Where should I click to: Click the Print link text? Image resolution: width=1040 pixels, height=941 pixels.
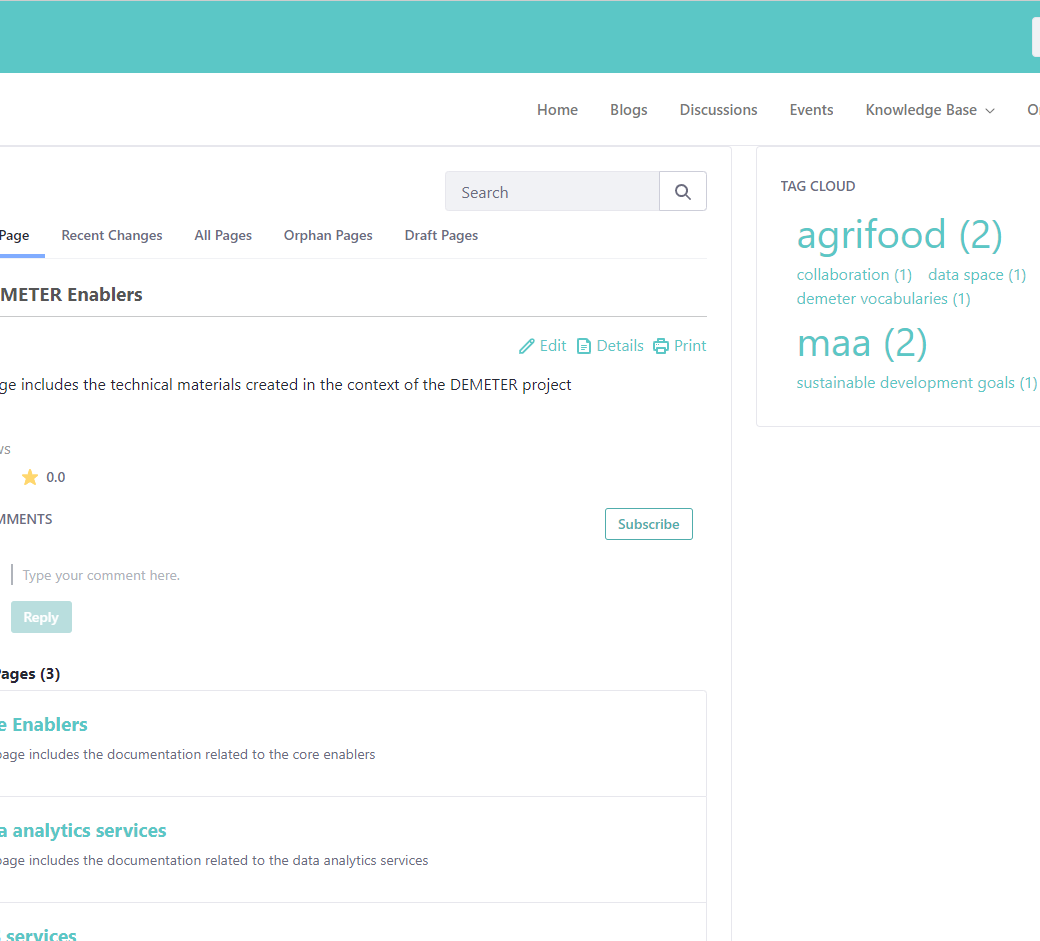[x=690, y=346]
